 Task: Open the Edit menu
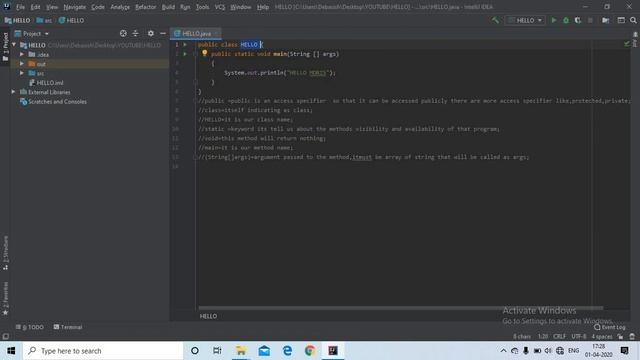(x=36, y=7)
